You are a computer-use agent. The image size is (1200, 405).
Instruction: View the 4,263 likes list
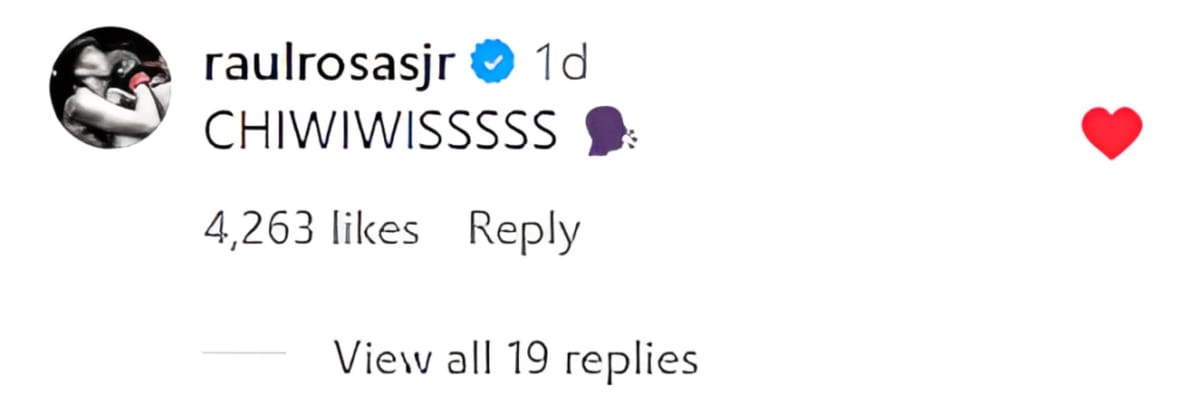click(311, 231)
